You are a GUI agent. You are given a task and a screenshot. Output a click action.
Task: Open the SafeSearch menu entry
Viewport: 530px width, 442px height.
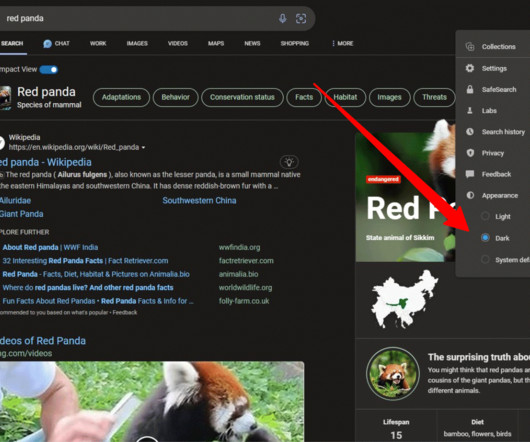click(x=493, y=90)
